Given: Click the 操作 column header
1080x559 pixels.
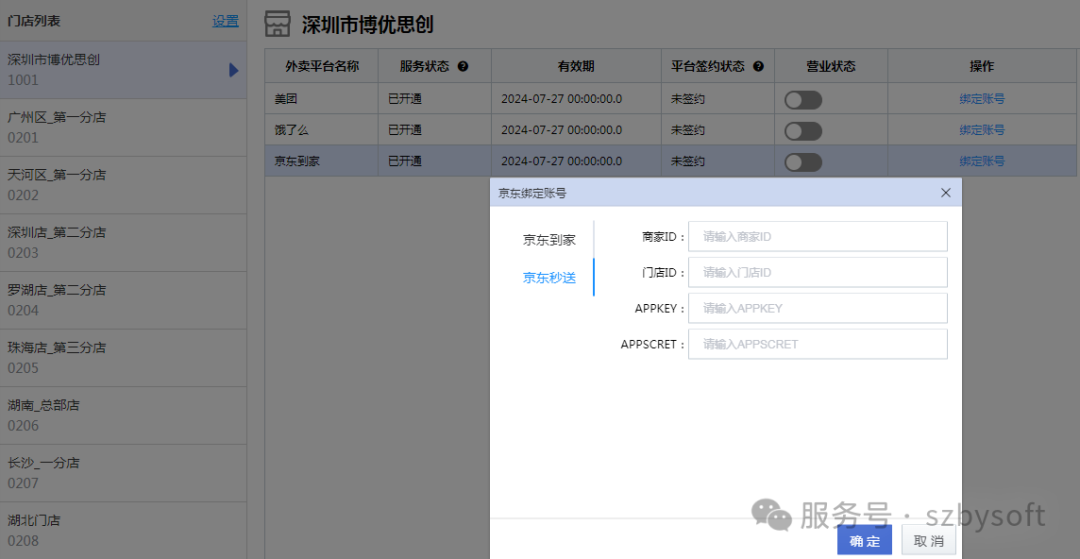Looking at the screenshot, I should pos(982,67).
